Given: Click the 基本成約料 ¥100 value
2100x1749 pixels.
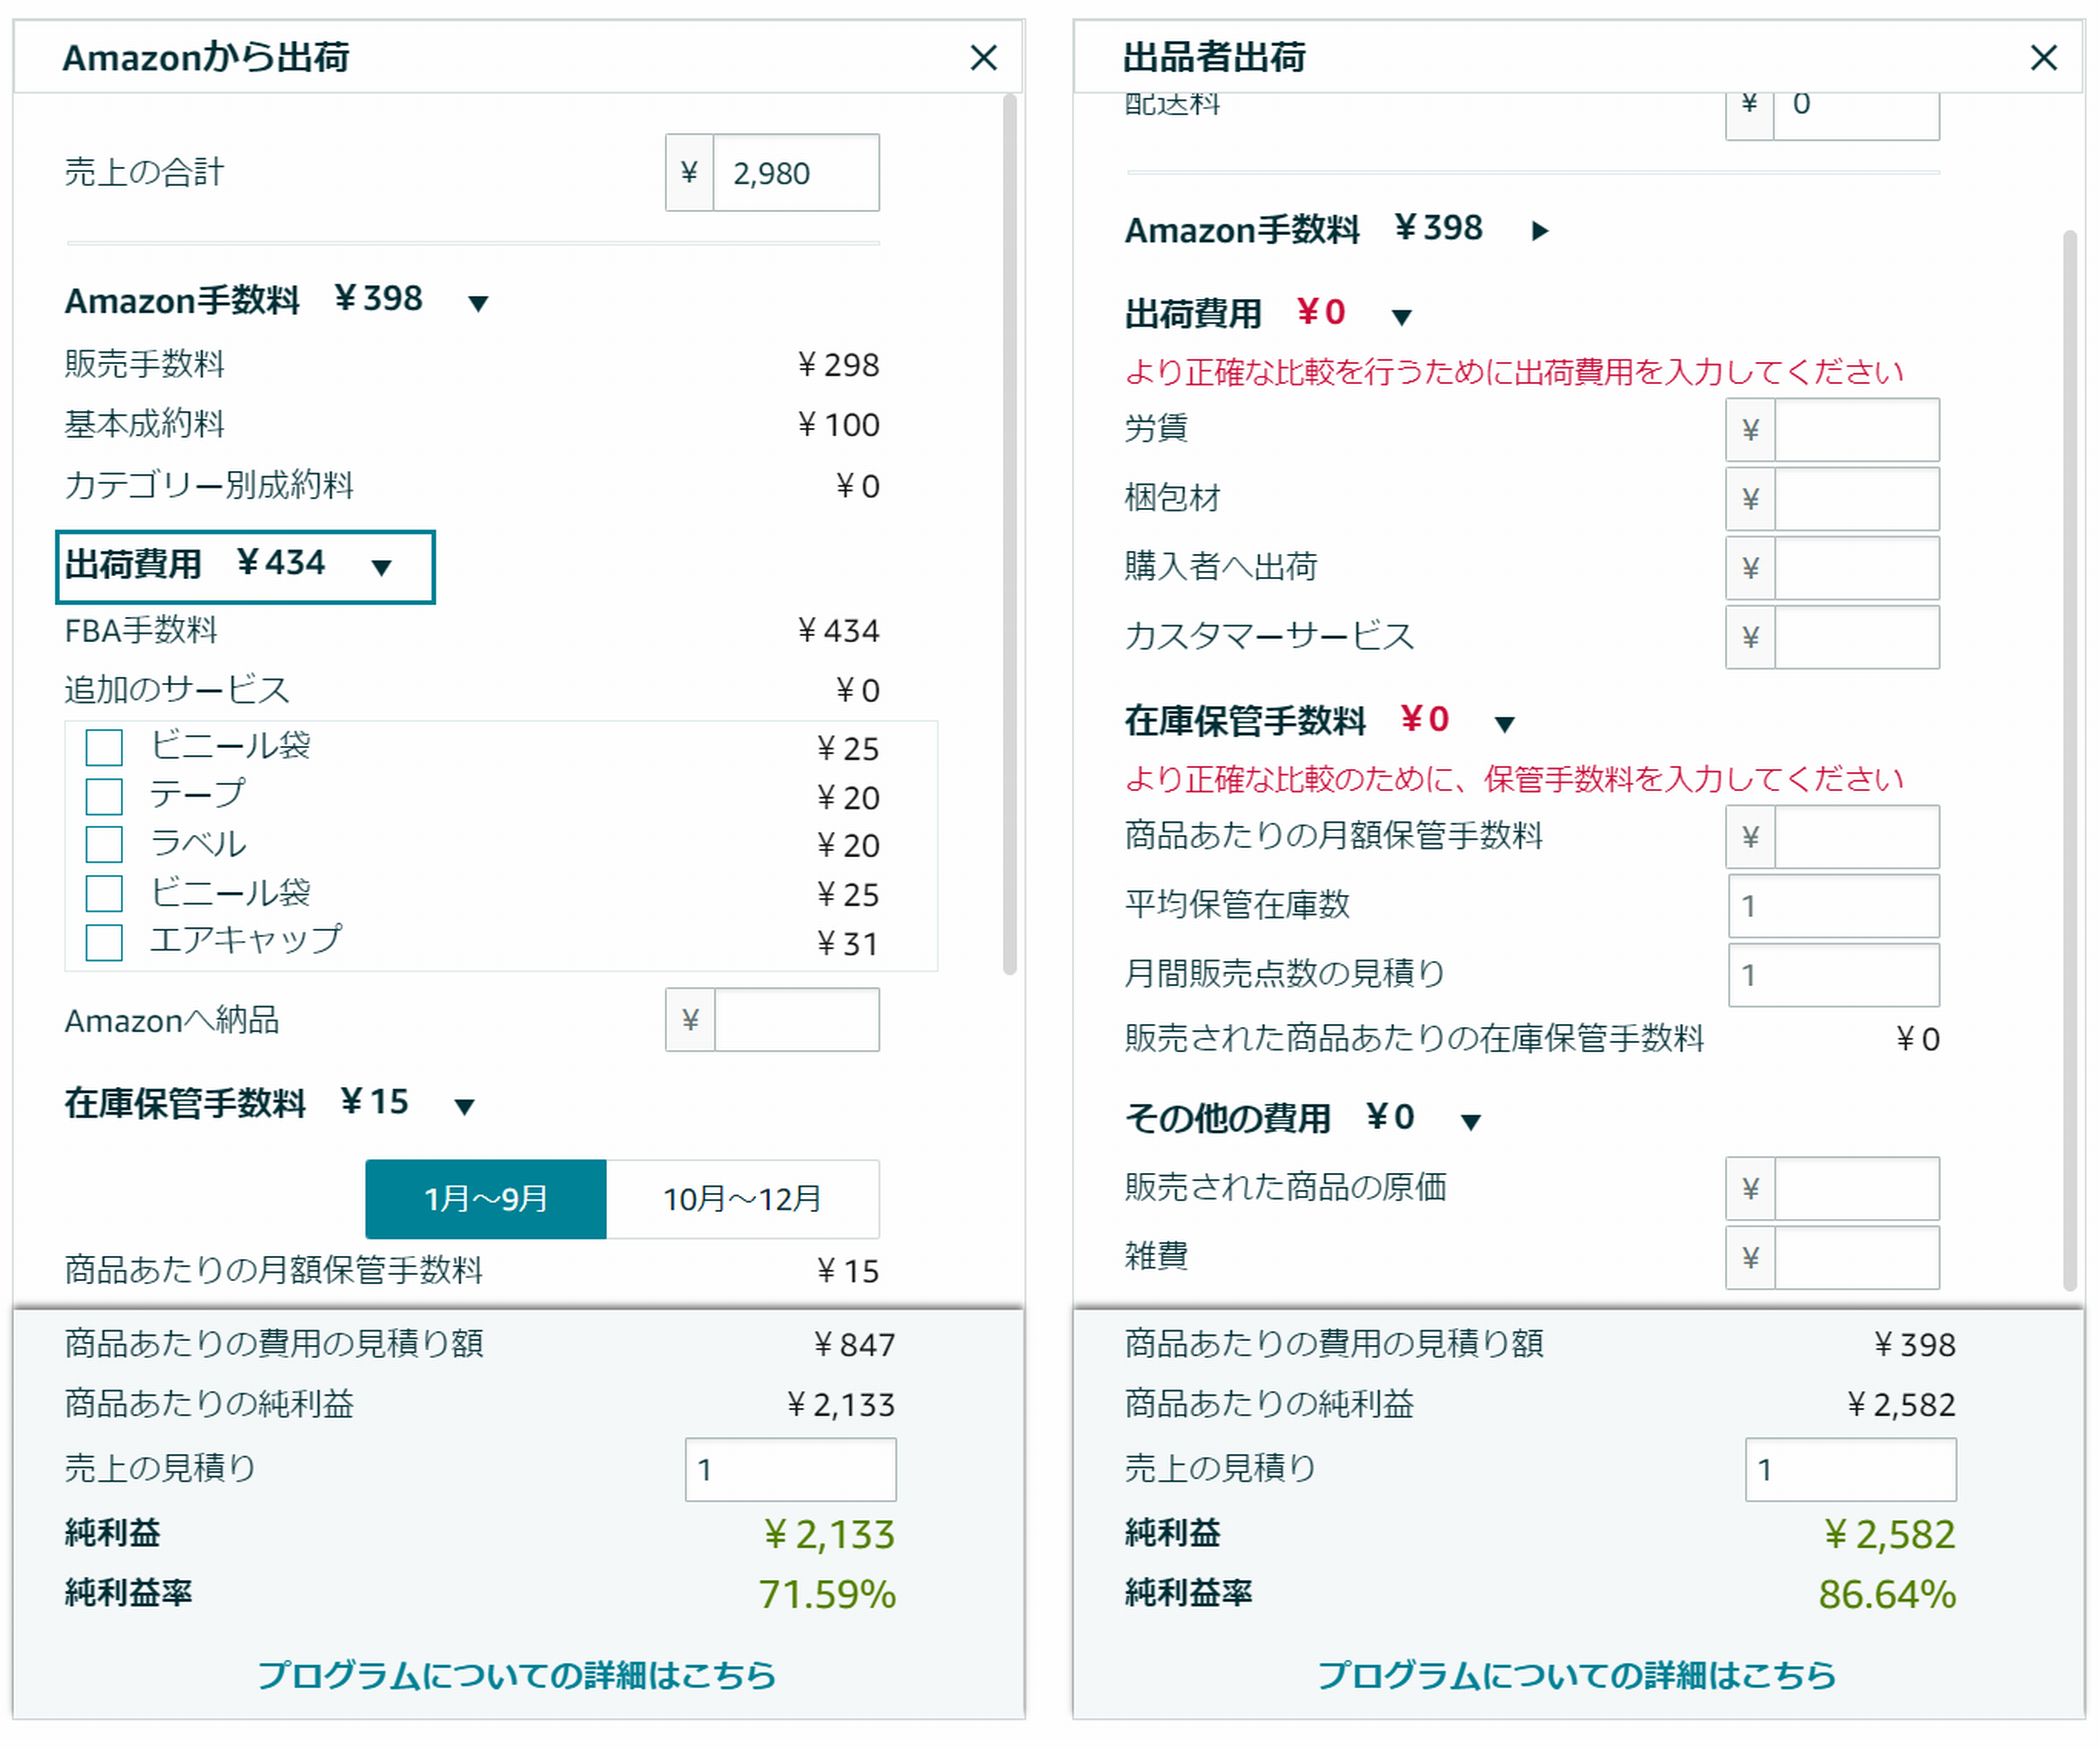Looking at the screenshot, I should [838, 425].
